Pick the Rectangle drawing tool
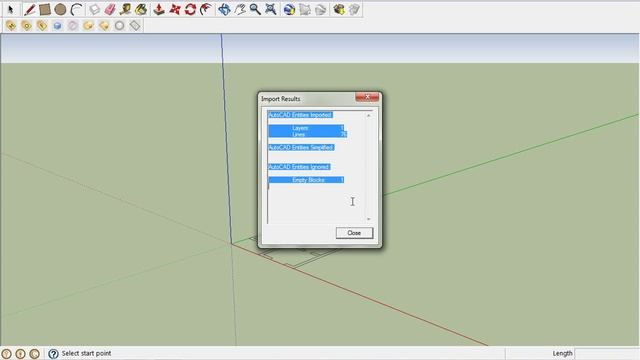 44,9
